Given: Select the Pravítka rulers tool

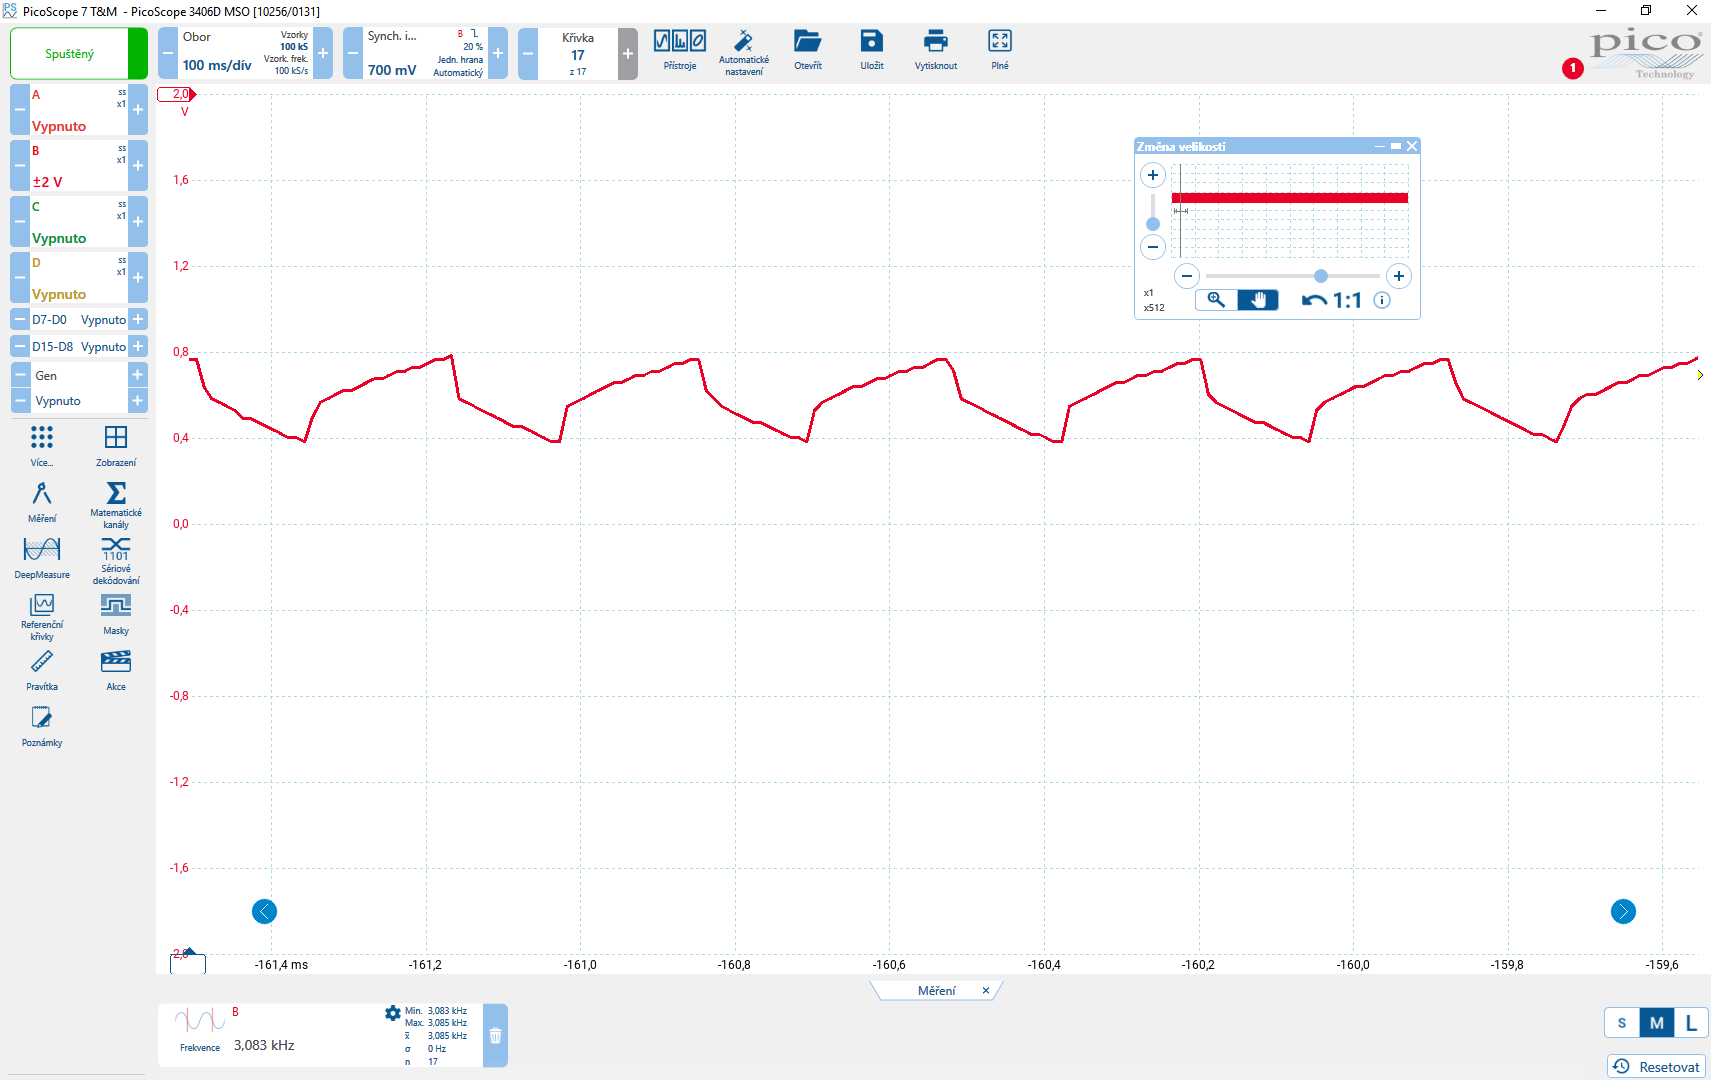Looking at the screenshot, I should coord(42,669).
